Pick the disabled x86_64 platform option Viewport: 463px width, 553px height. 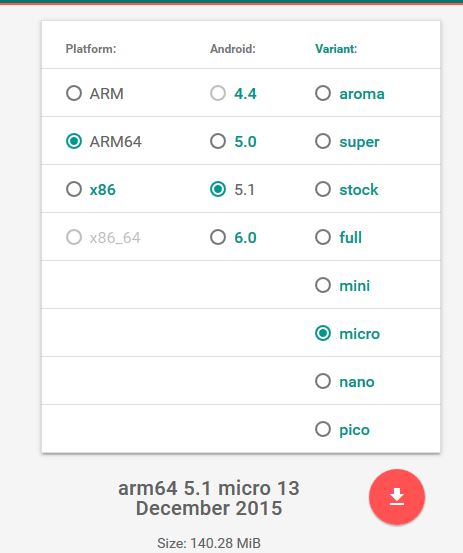[x=74, y=237]
